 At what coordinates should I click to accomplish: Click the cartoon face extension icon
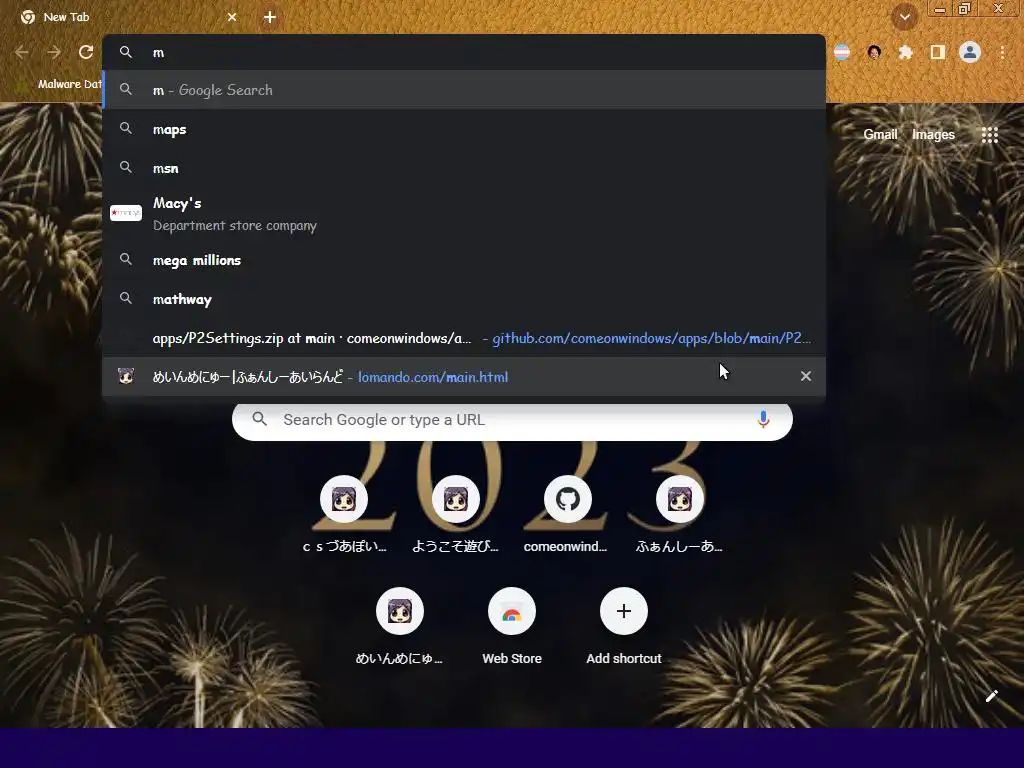pyautogui.click(x=874, y=52)
